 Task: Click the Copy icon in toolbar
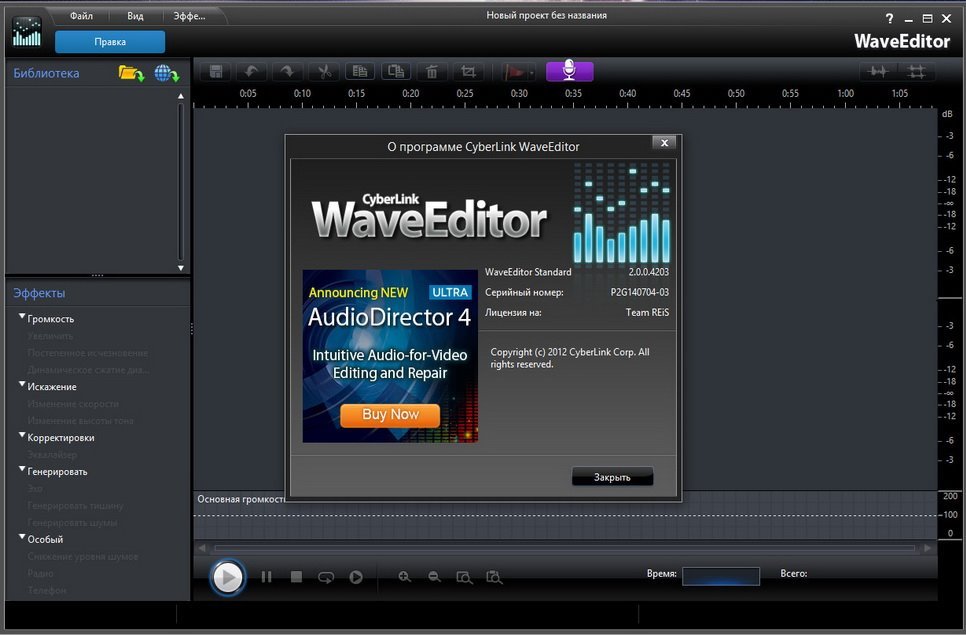coord(360,71)
